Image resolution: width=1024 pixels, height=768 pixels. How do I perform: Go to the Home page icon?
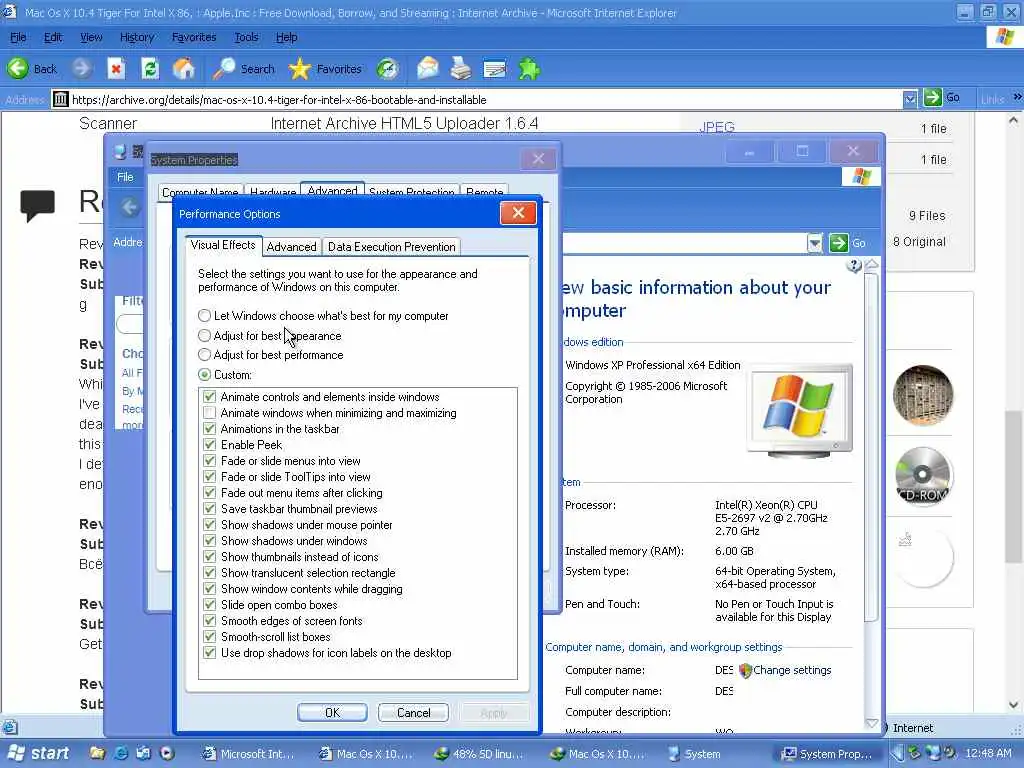coord(184,69)
